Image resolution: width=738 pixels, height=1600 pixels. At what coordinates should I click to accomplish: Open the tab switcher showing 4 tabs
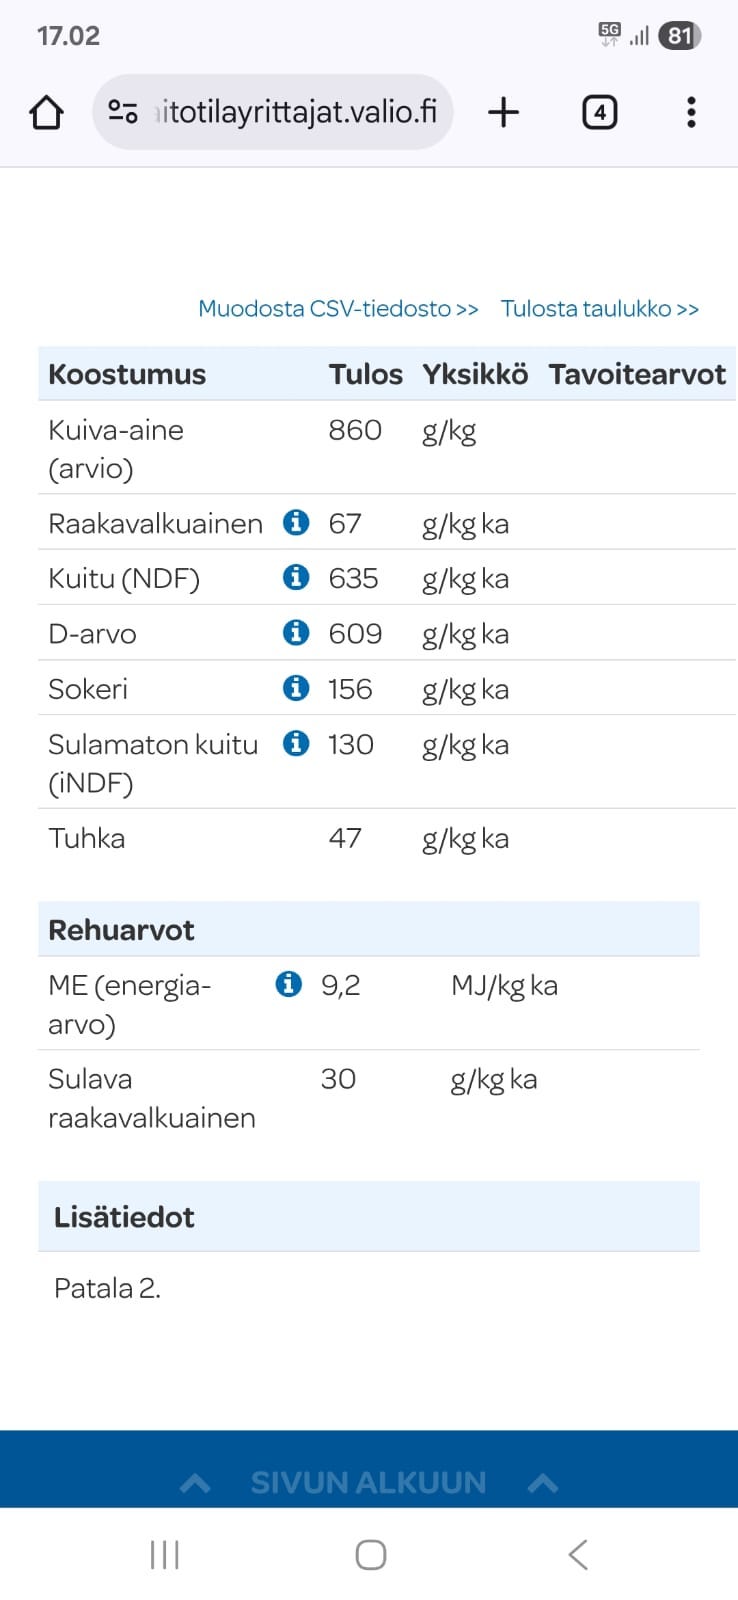599,112
